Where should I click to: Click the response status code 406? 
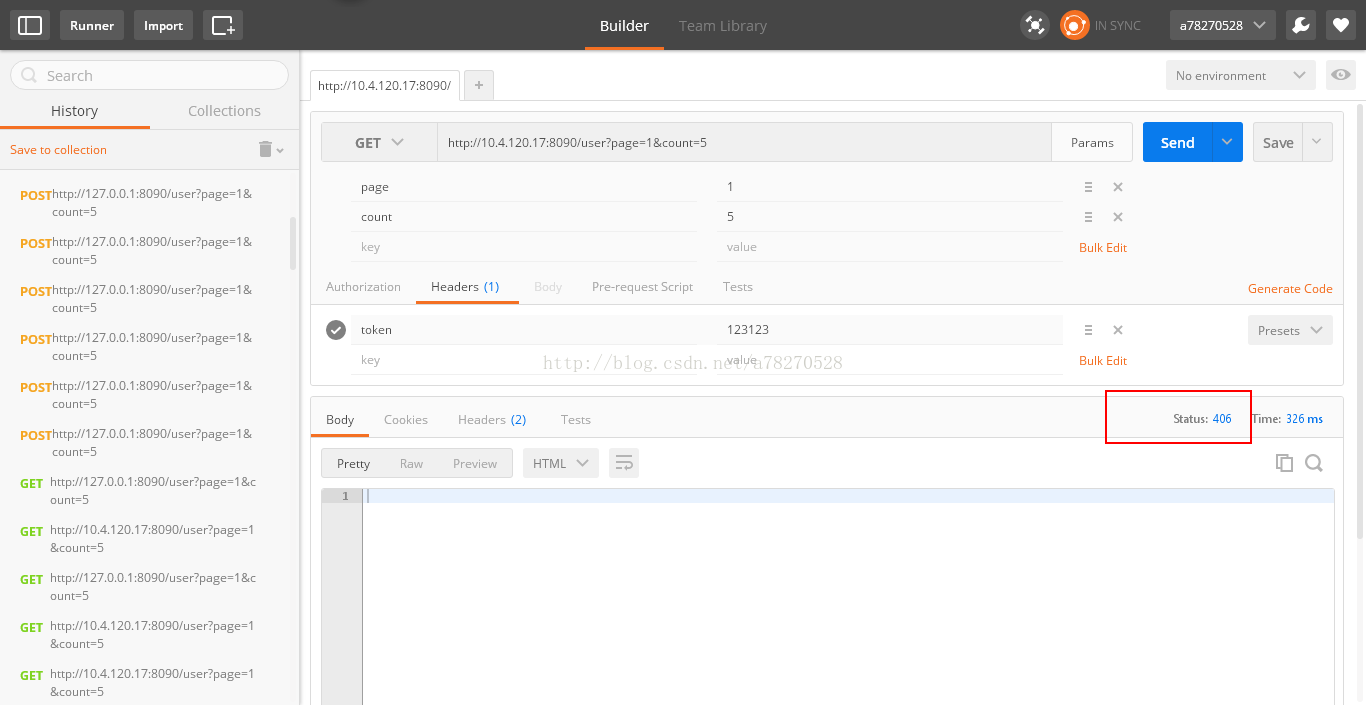click(x=1222, y=419)
